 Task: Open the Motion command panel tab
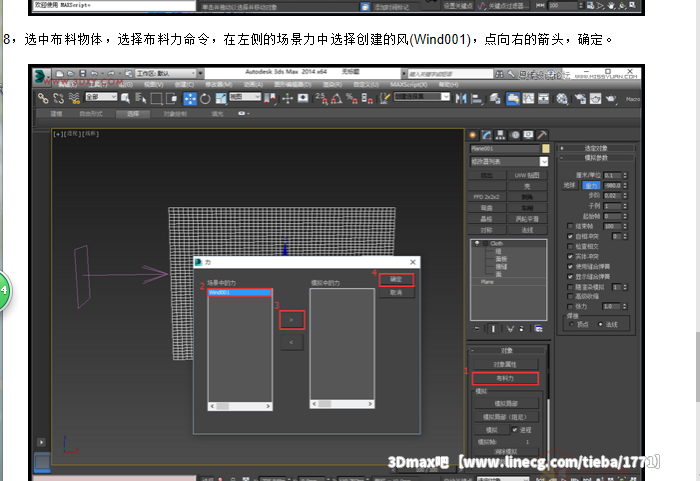515,135
